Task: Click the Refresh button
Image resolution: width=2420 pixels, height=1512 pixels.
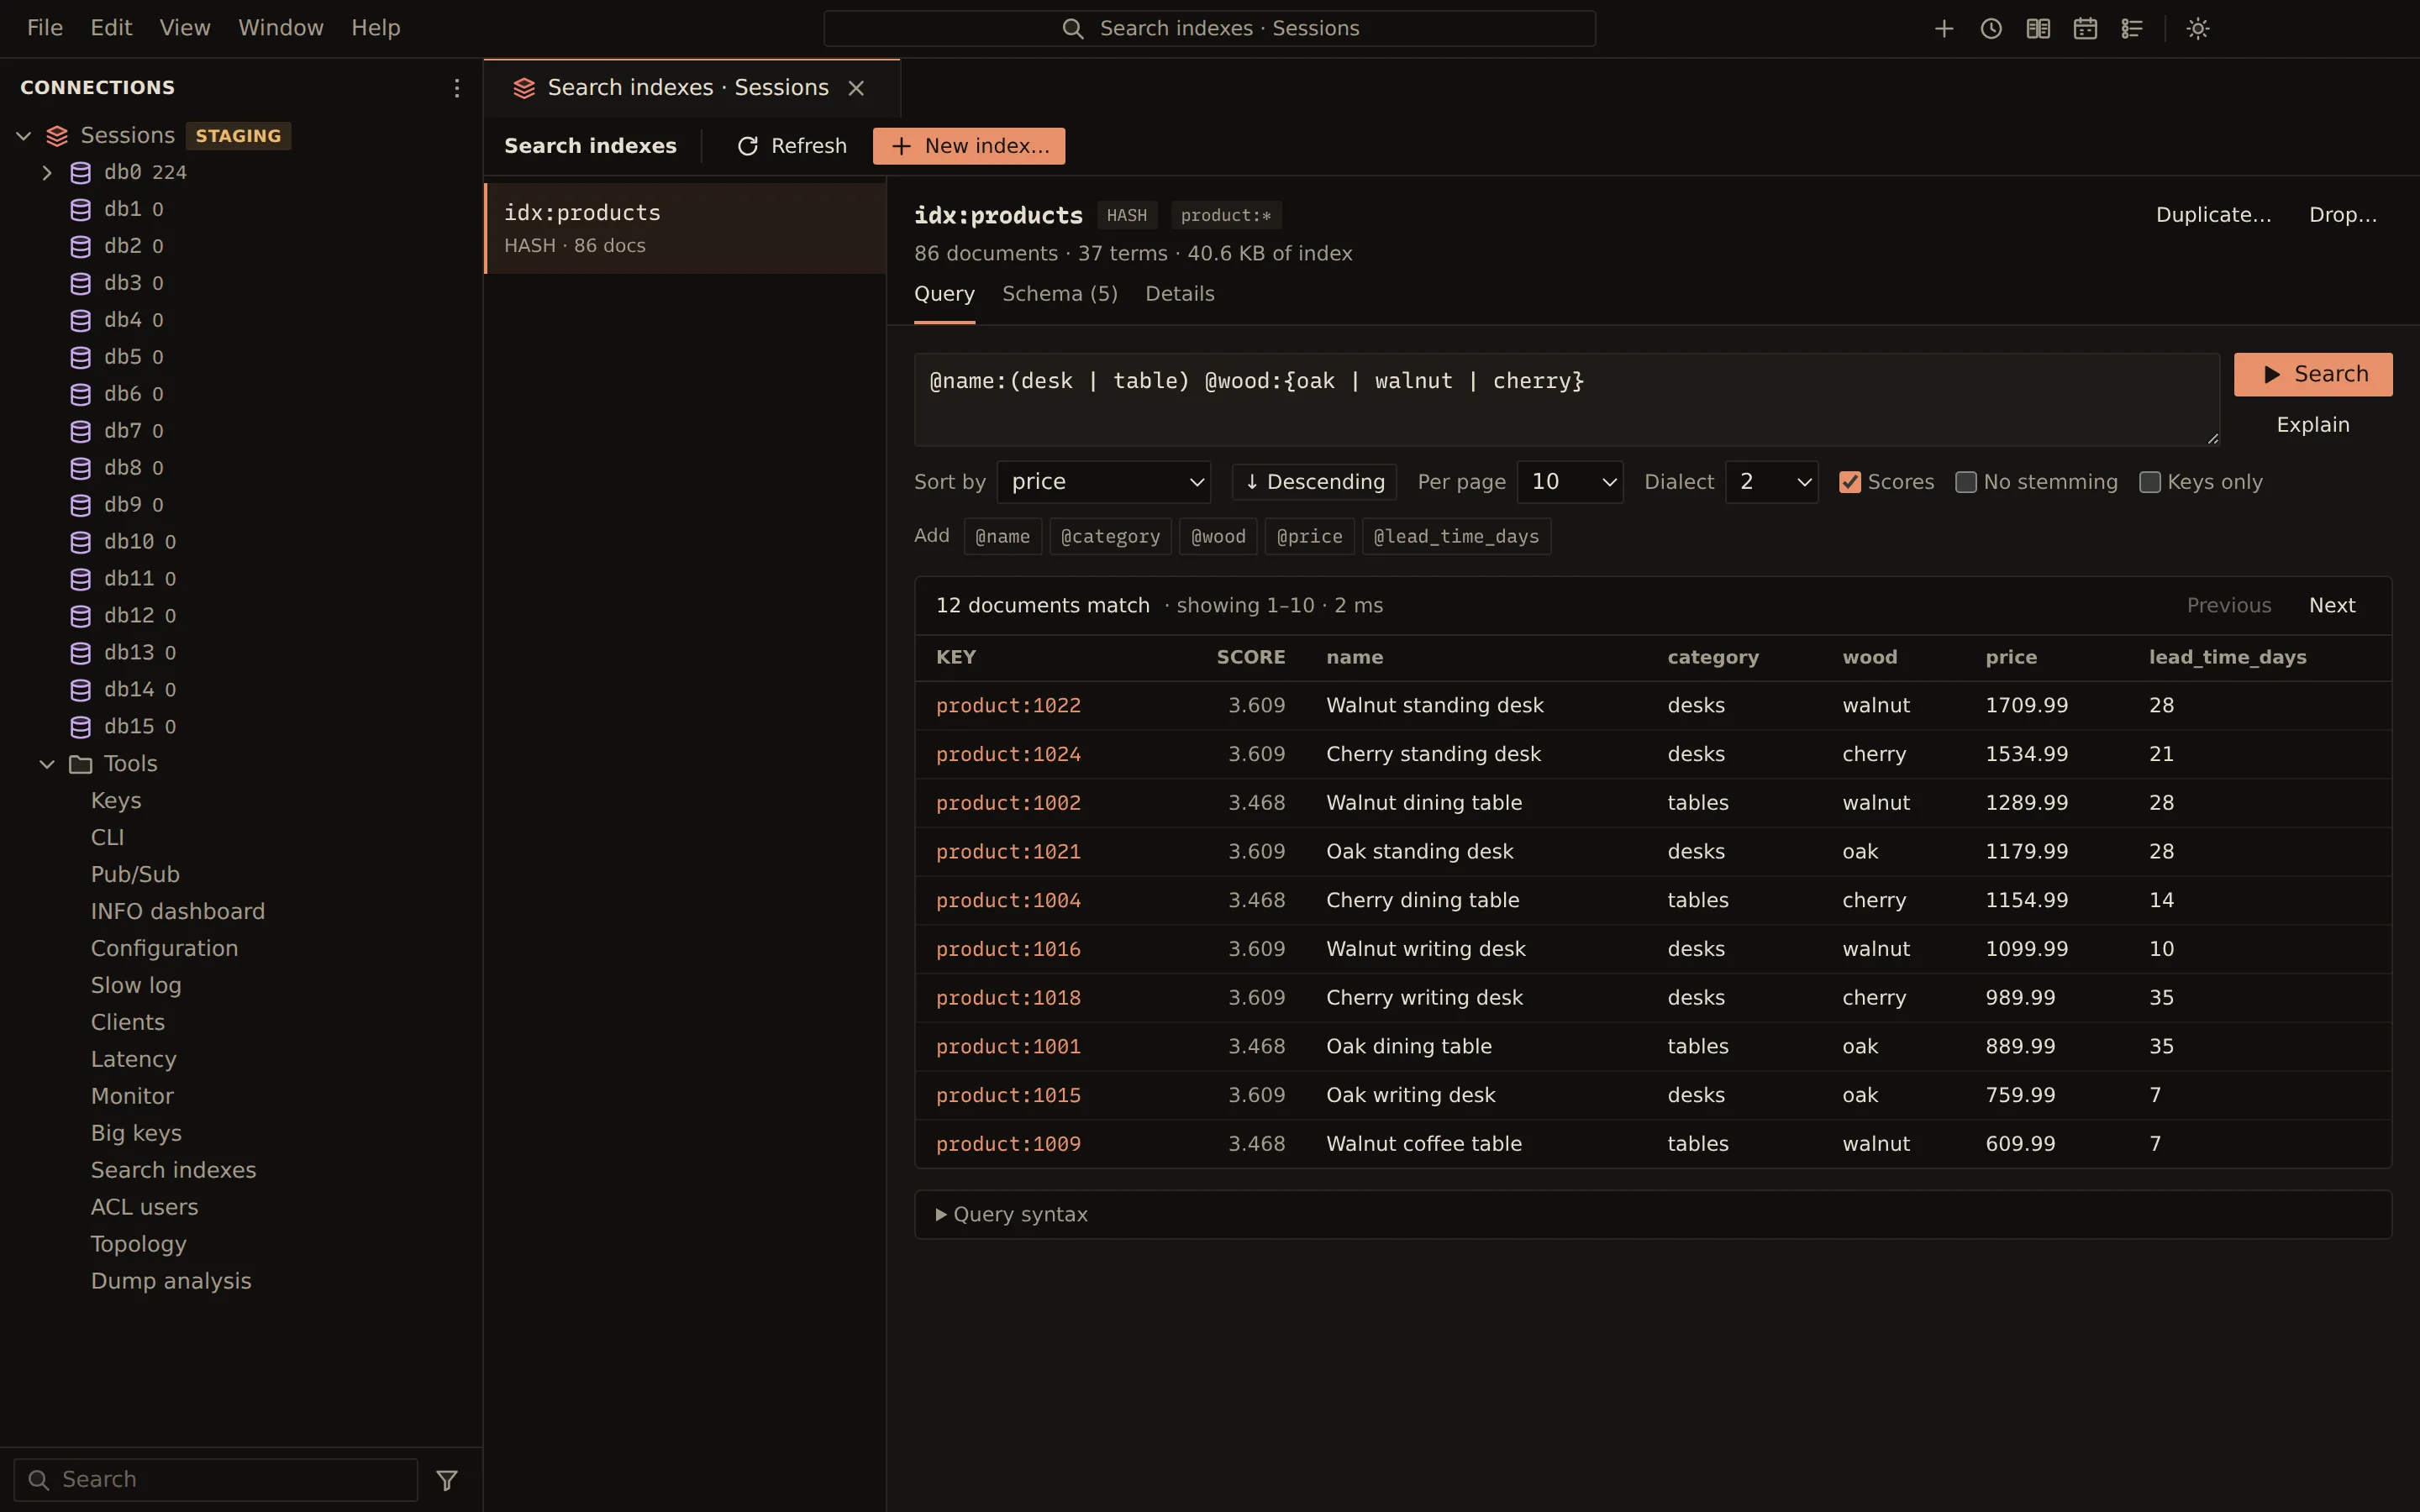Action: [x=792, y=146]
